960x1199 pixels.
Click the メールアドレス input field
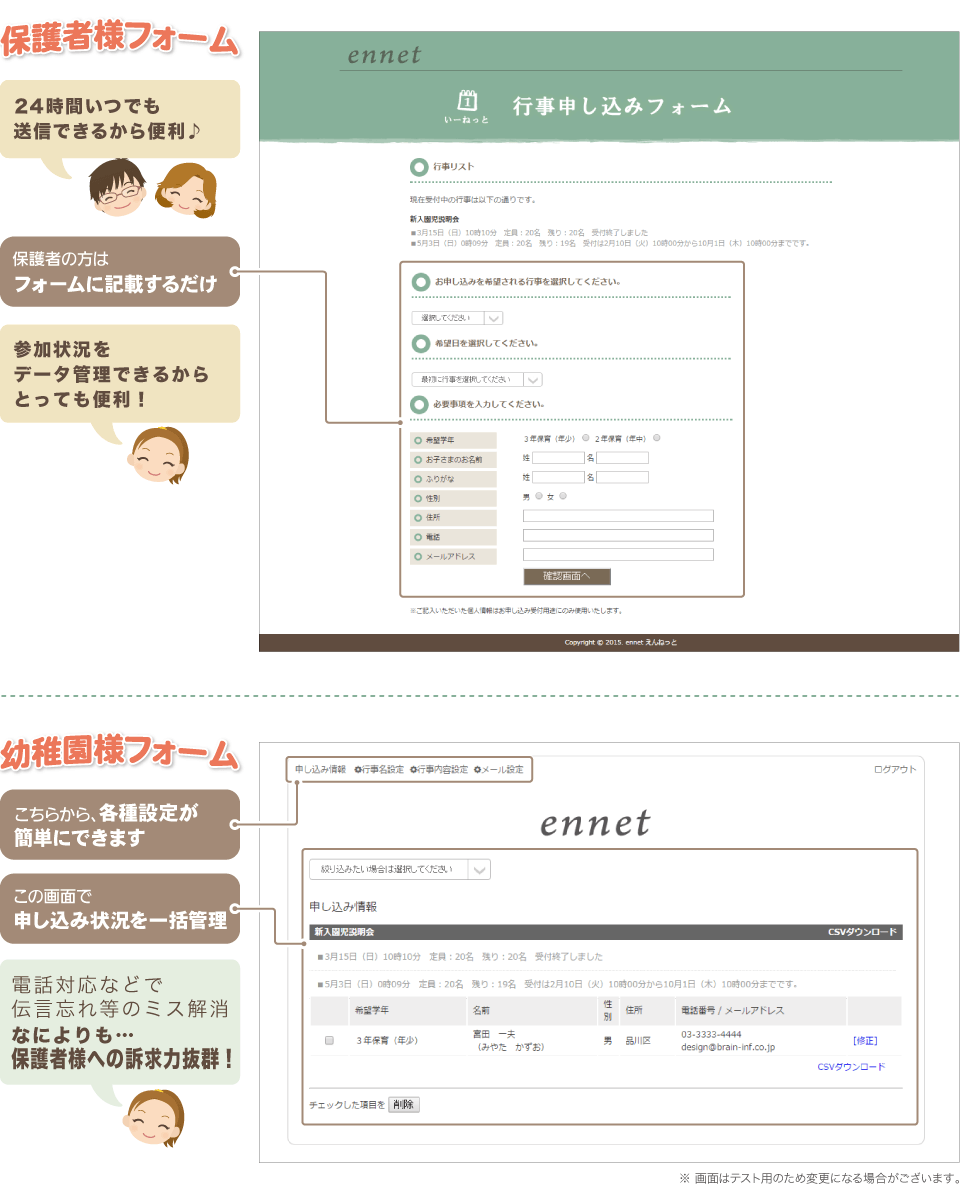[x=618, y=554]
